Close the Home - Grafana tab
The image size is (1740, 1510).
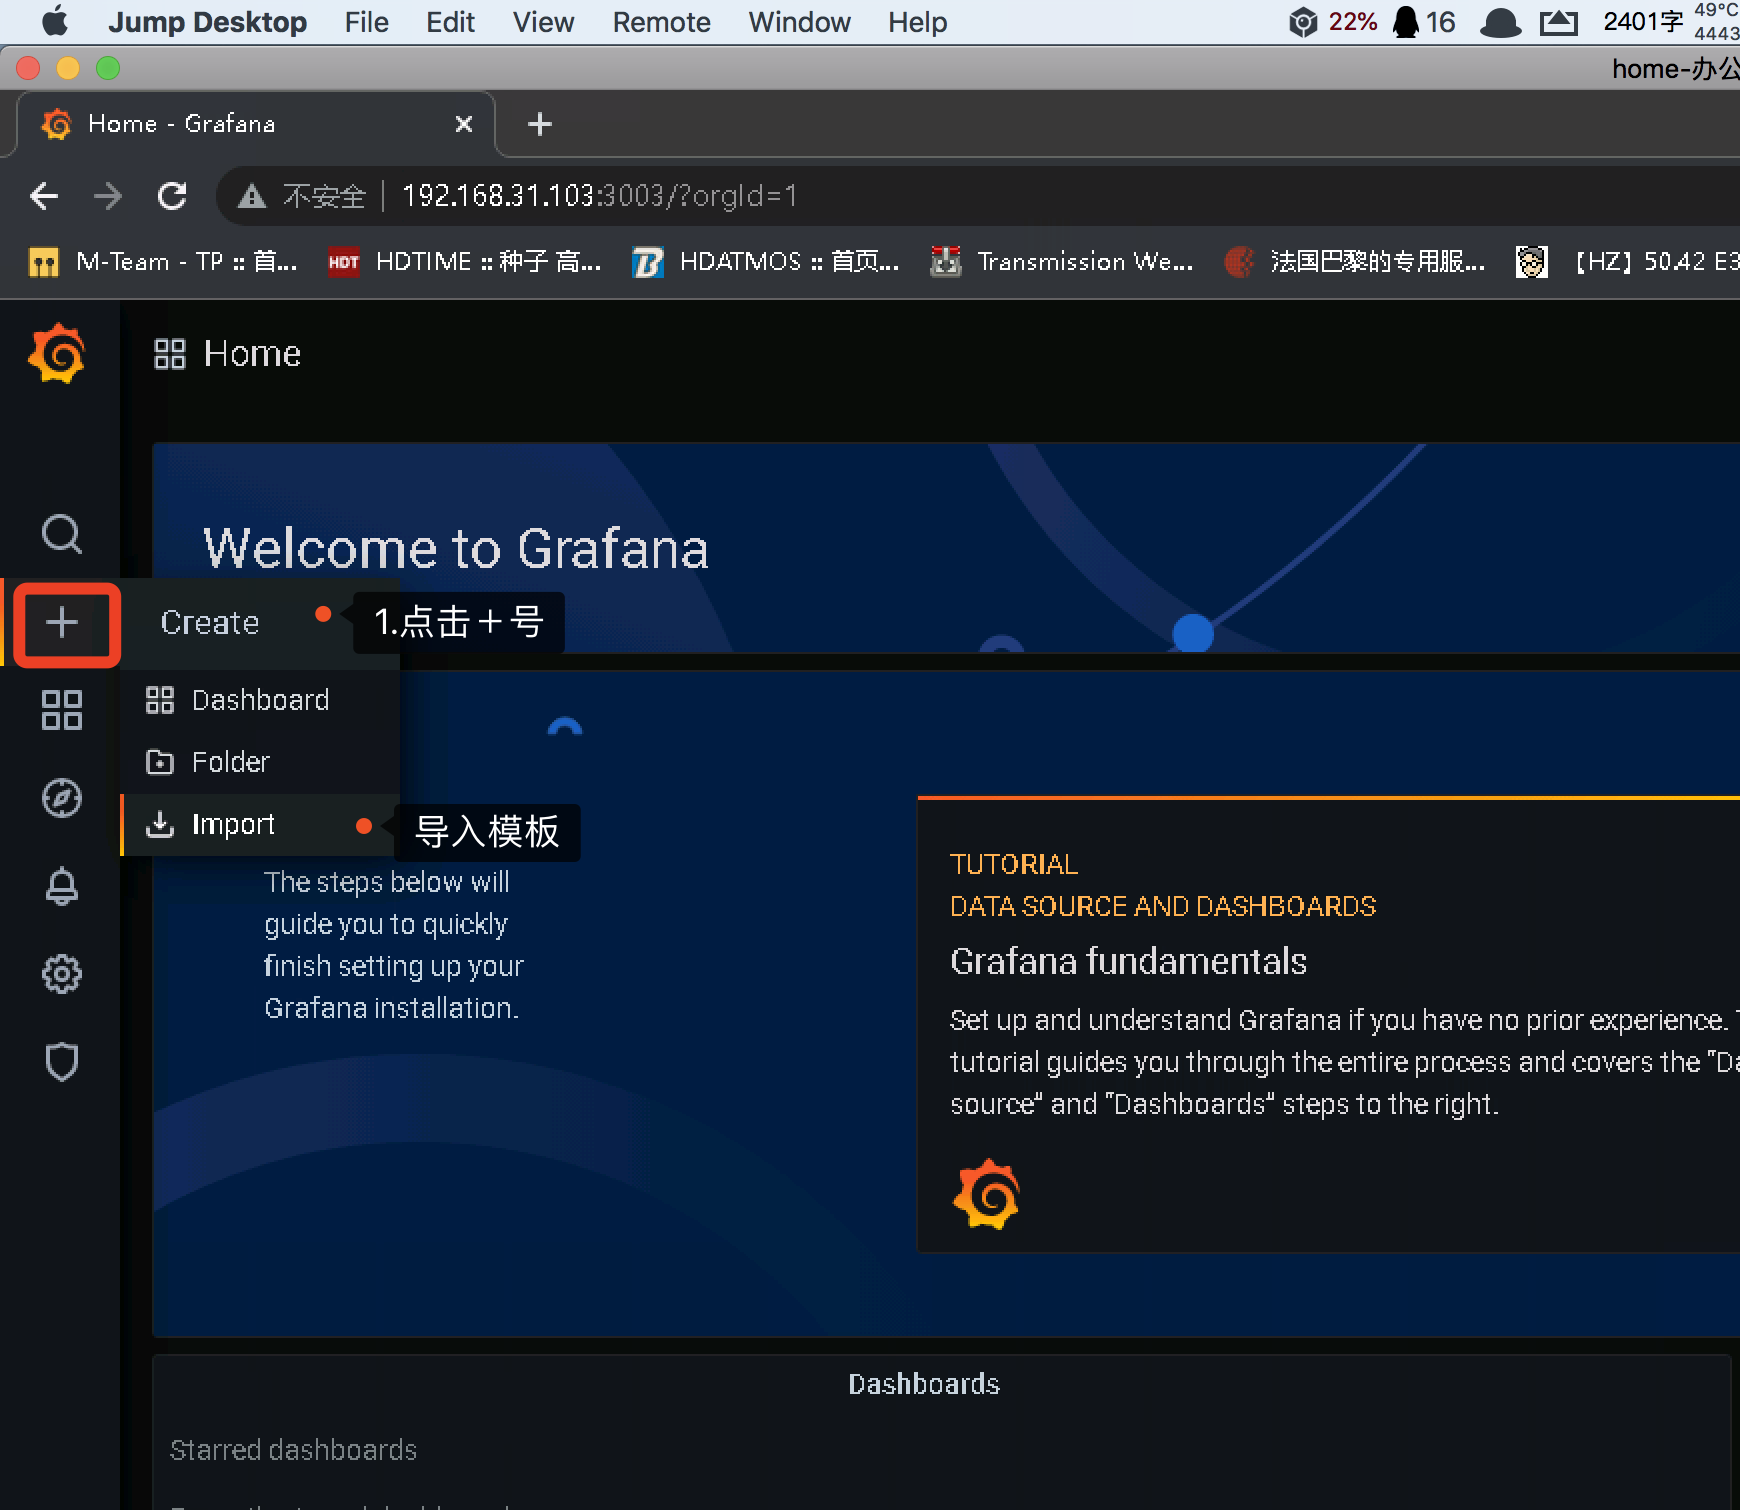click(x=464, y=124)
